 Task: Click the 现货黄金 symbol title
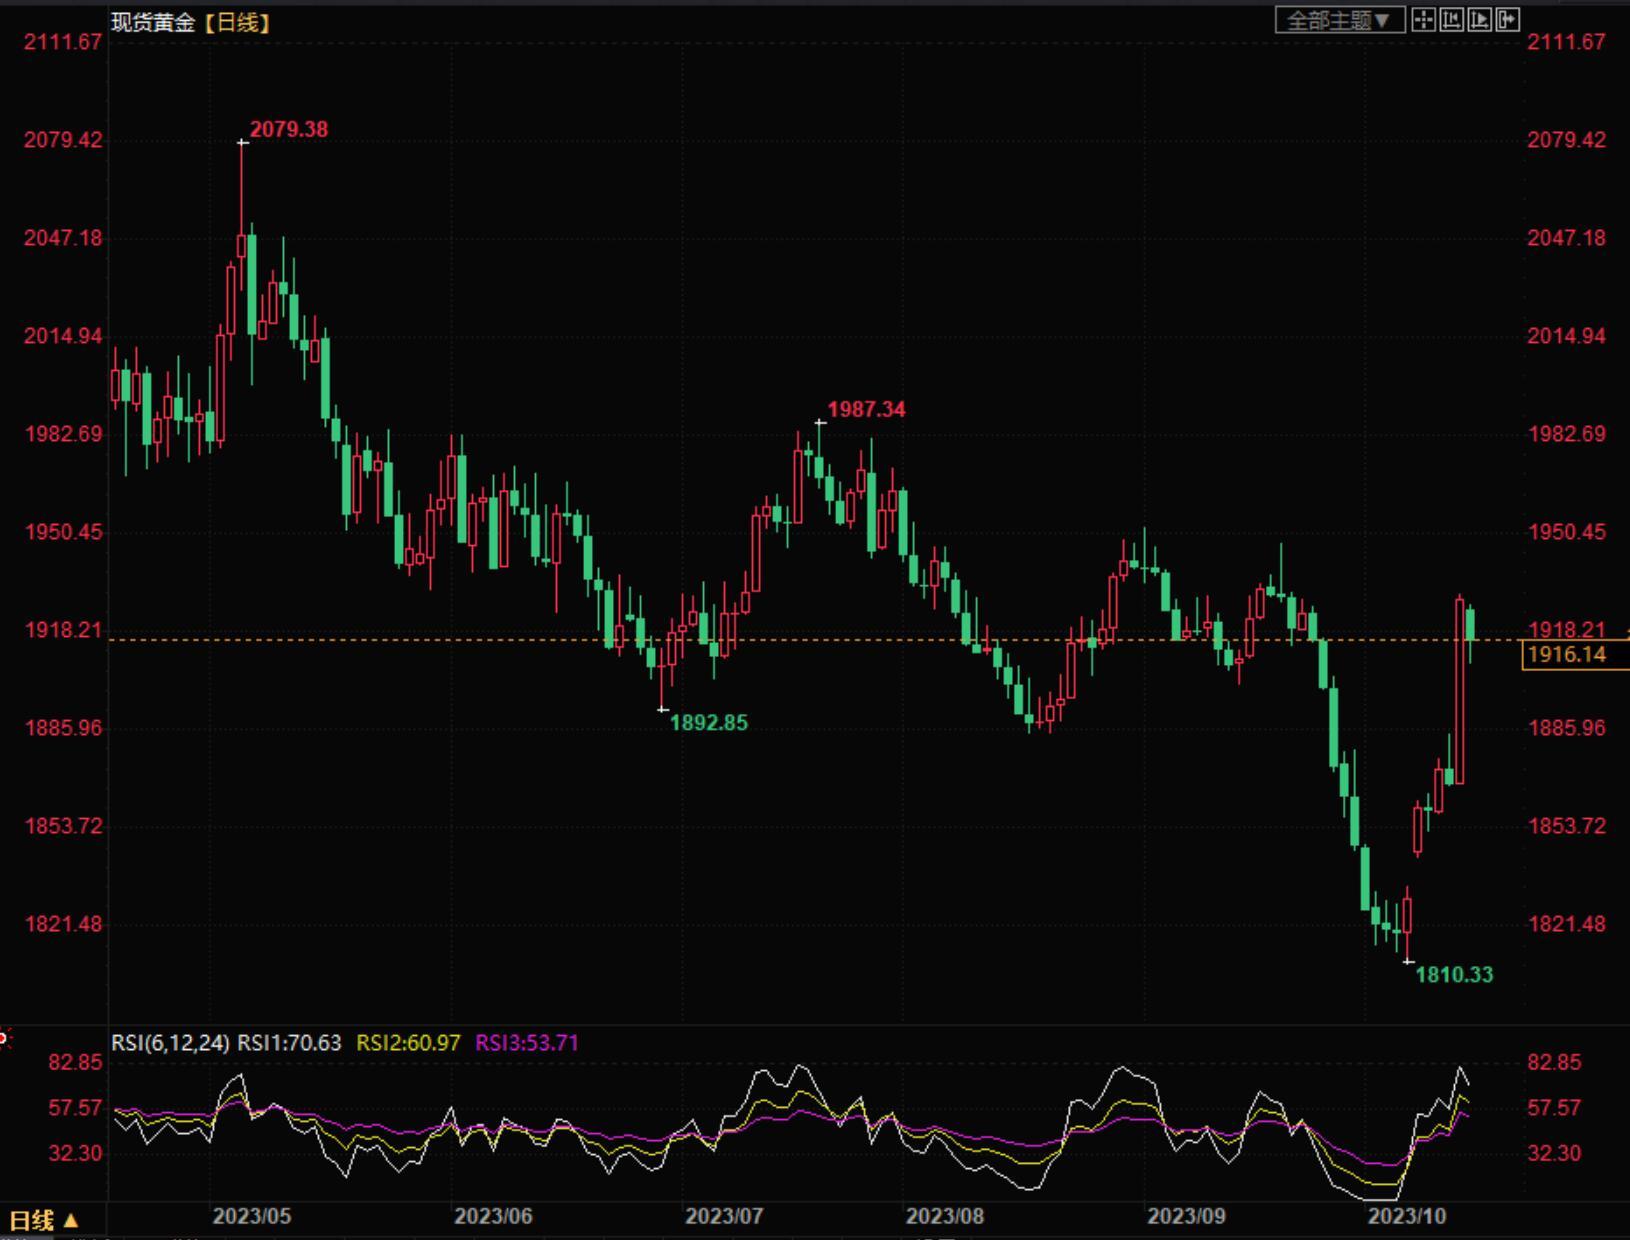(x=153, y=22)
